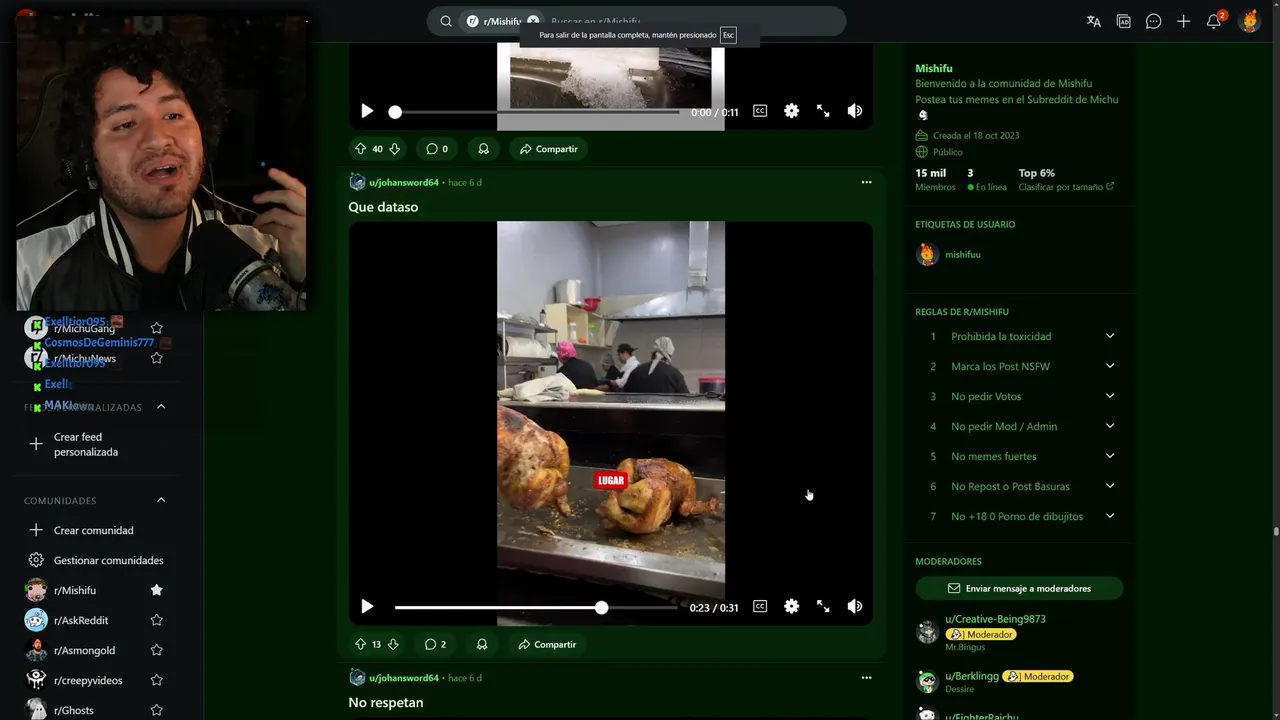Open the translate language icon
Screen dimensions: 1280x720
[1093, 21]
